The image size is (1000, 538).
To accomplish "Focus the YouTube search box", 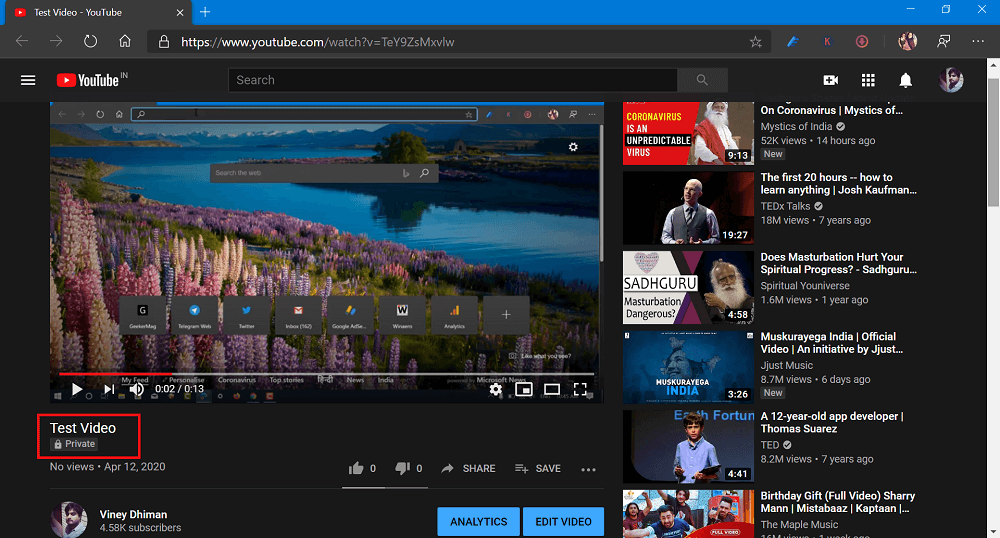I will point(453,80).
